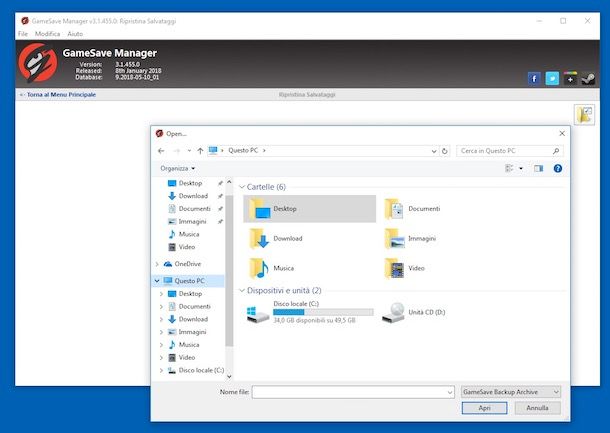Screen dimensions: 610x433
Task: Click the Twitter icon in header
Action: 552,78
